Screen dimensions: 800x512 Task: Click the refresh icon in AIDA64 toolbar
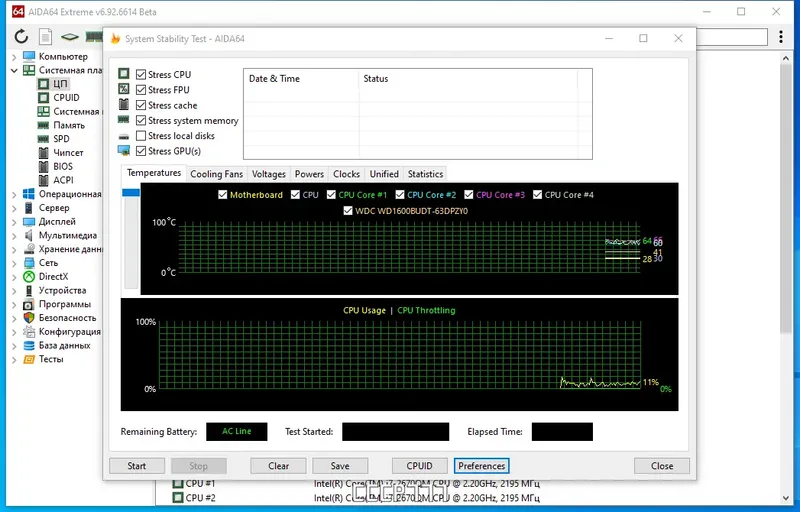21,36
